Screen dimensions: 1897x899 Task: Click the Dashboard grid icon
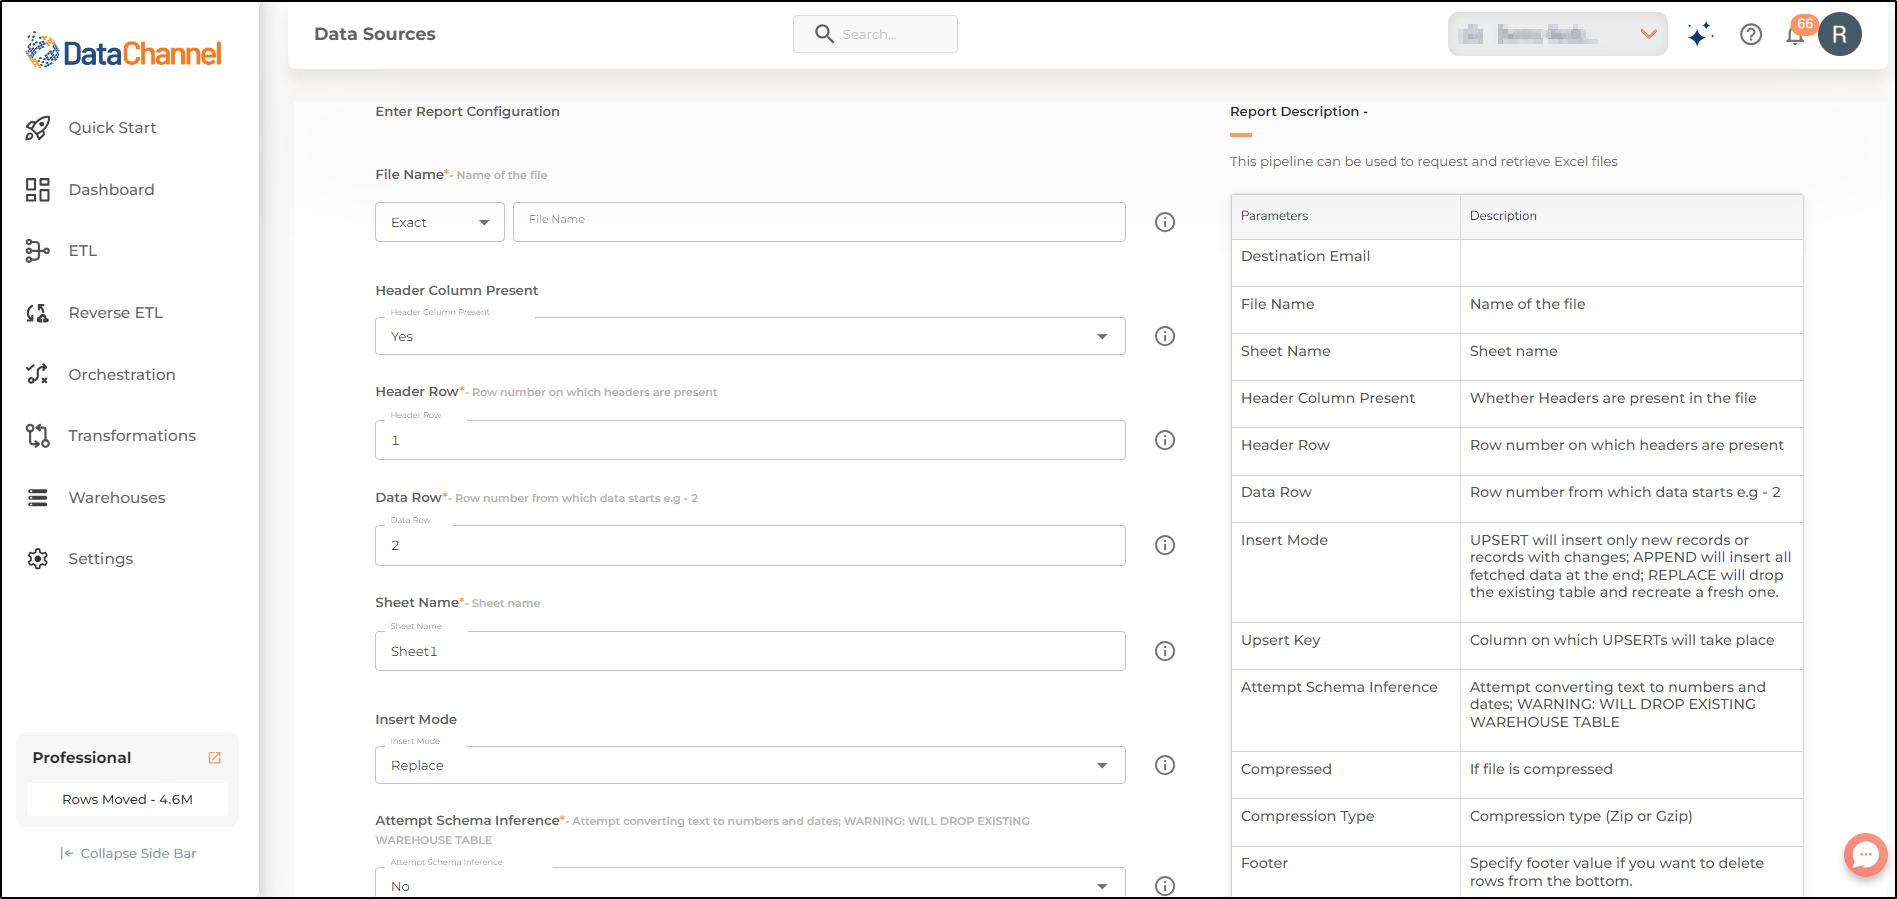pos(37,190)
